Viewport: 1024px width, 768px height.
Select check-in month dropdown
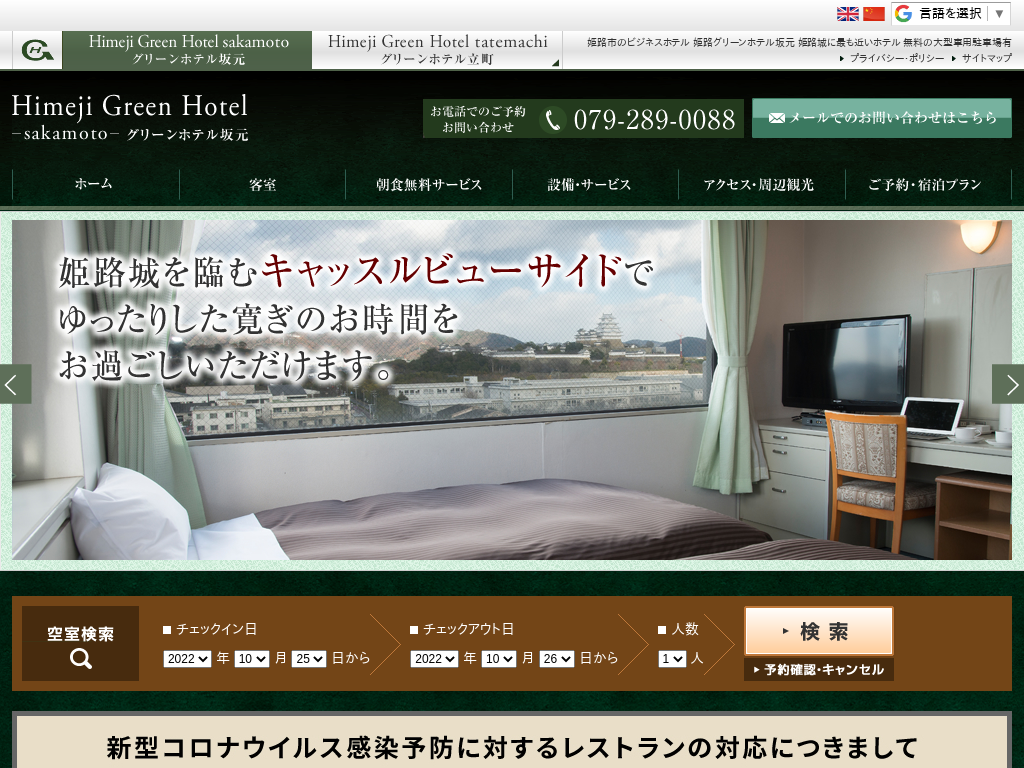pos(251,659)
